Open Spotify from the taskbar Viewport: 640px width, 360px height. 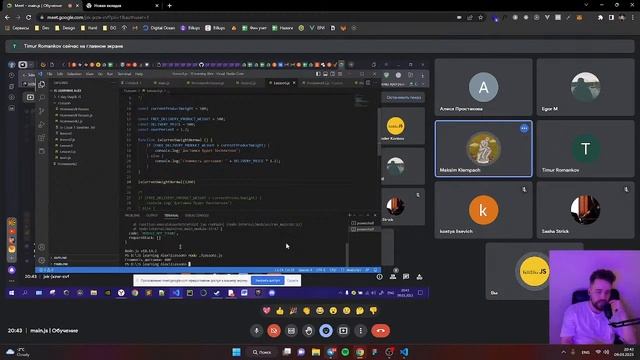(345, 352)
